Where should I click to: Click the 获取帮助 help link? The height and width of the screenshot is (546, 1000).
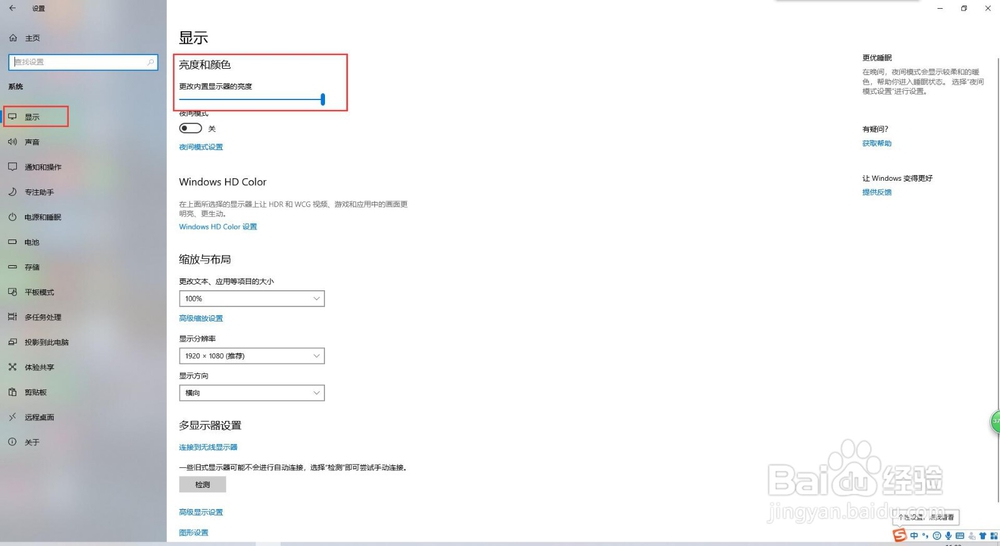click(x=877, y=144)
